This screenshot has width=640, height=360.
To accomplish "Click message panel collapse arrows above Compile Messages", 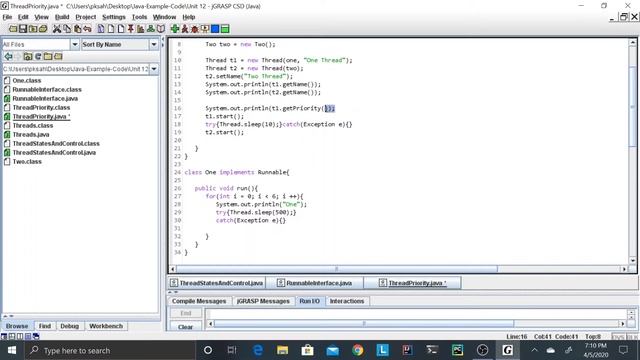I will coord(174,292).
